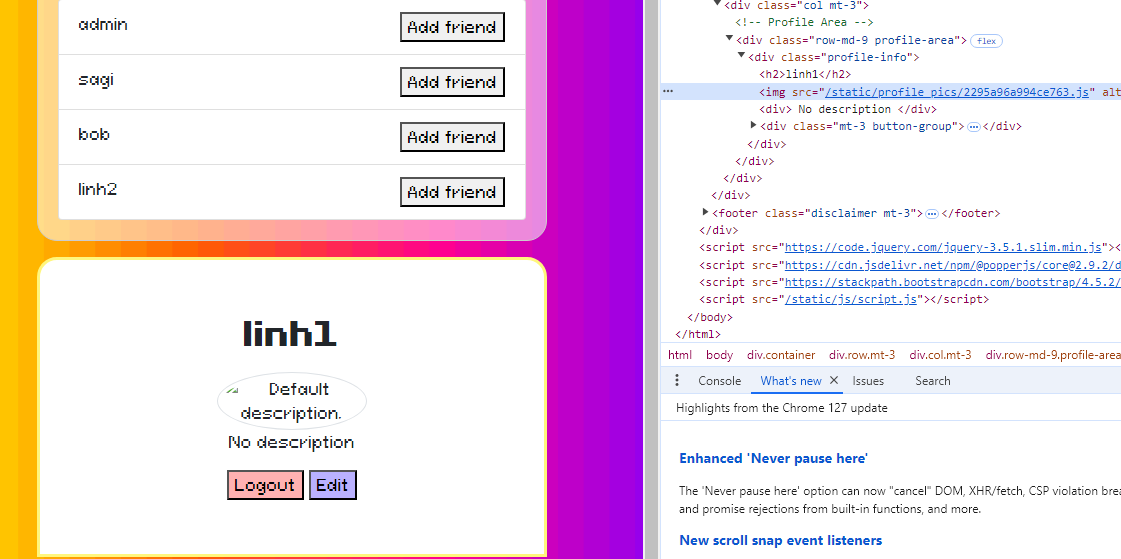Screen dimensions: 1121x559
Task: Add bob as a friend
Action: pyautogui.click(x=452, y=137)
